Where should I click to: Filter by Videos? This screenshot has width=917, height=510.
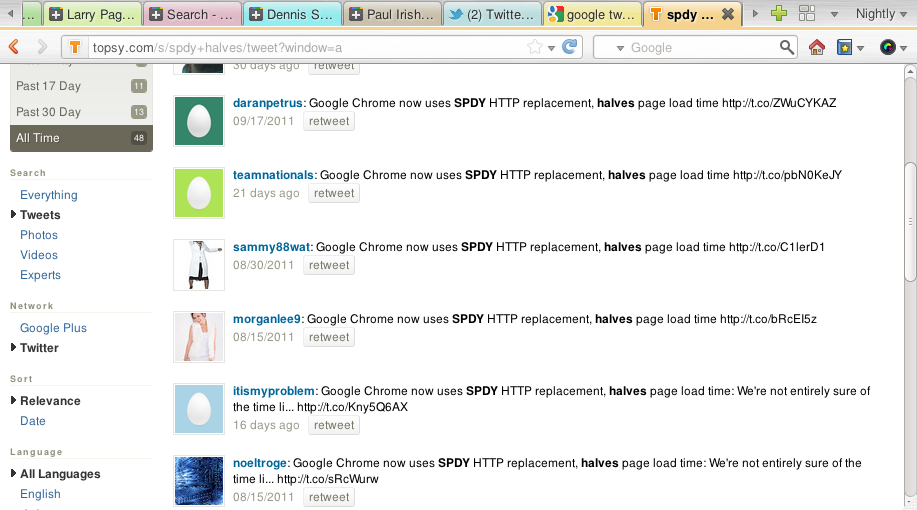click(x=39, y=254)
